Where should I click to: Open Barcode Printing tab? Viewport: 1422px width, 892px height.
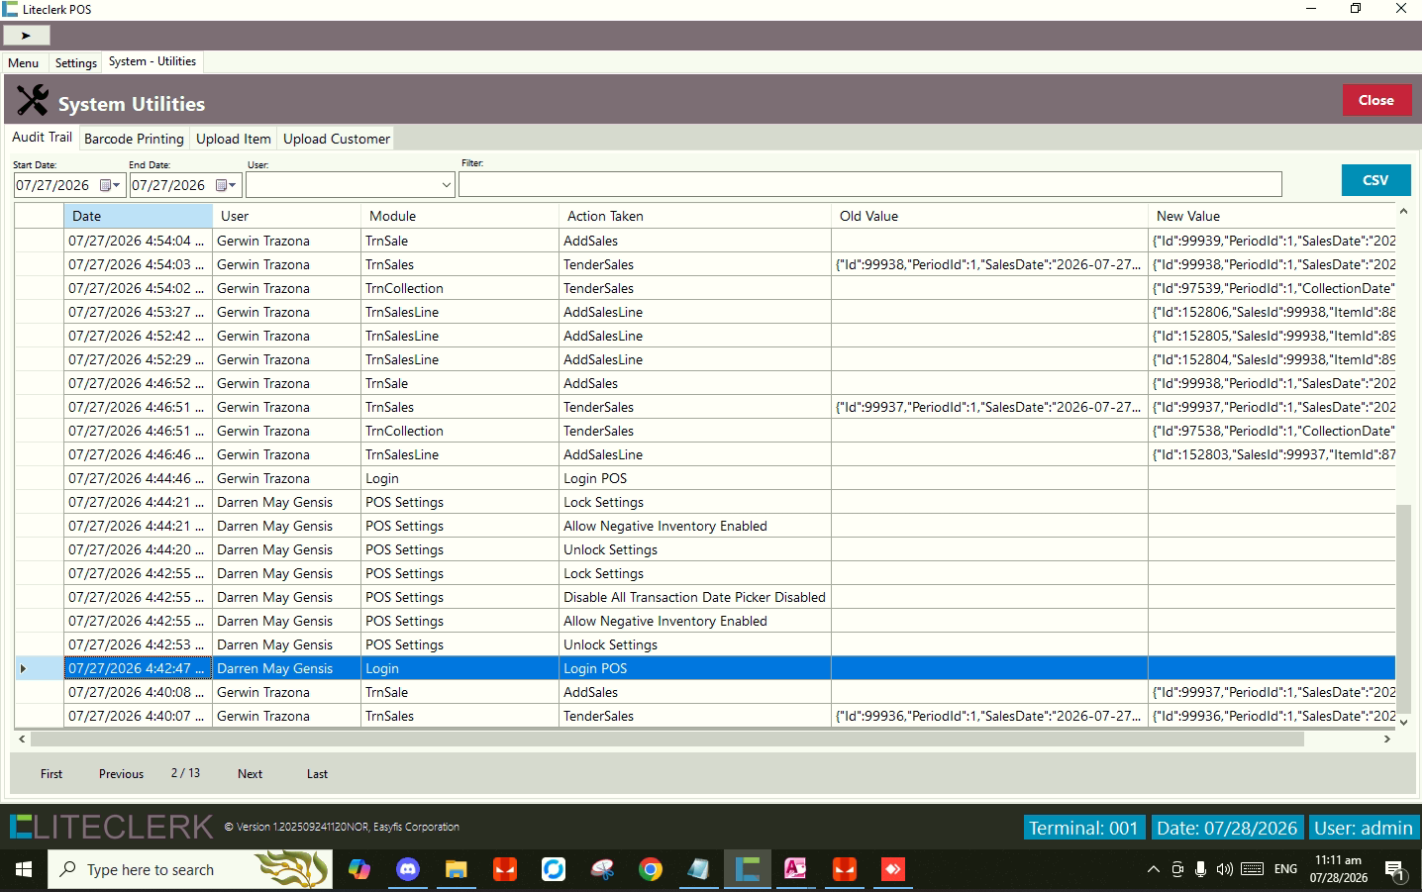pyautogui.click(x=134, y=139)
